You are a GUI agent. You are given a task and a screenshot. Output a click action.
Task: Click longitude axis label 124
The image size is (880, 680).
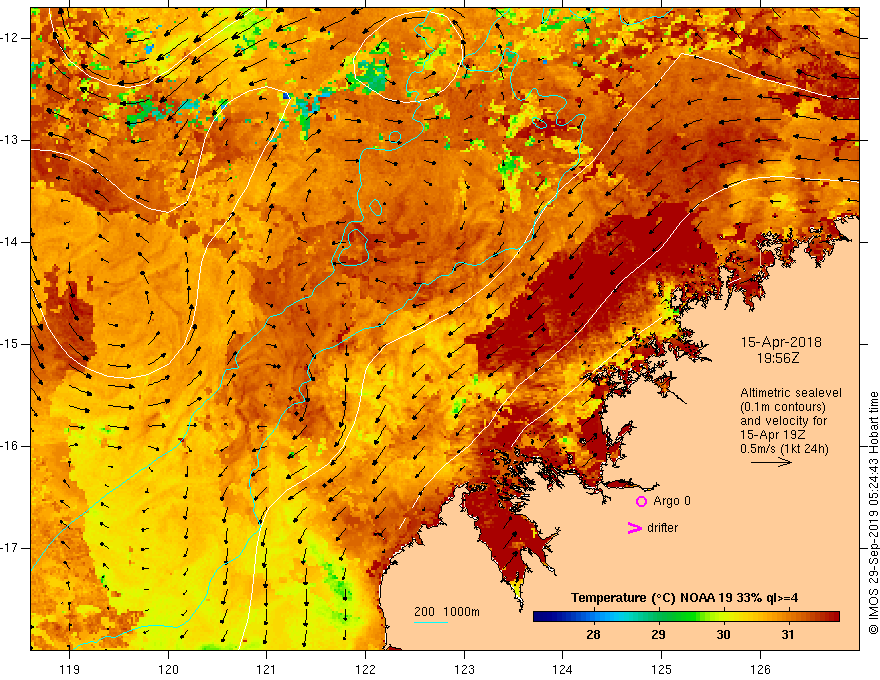click(x=563, y=669)
